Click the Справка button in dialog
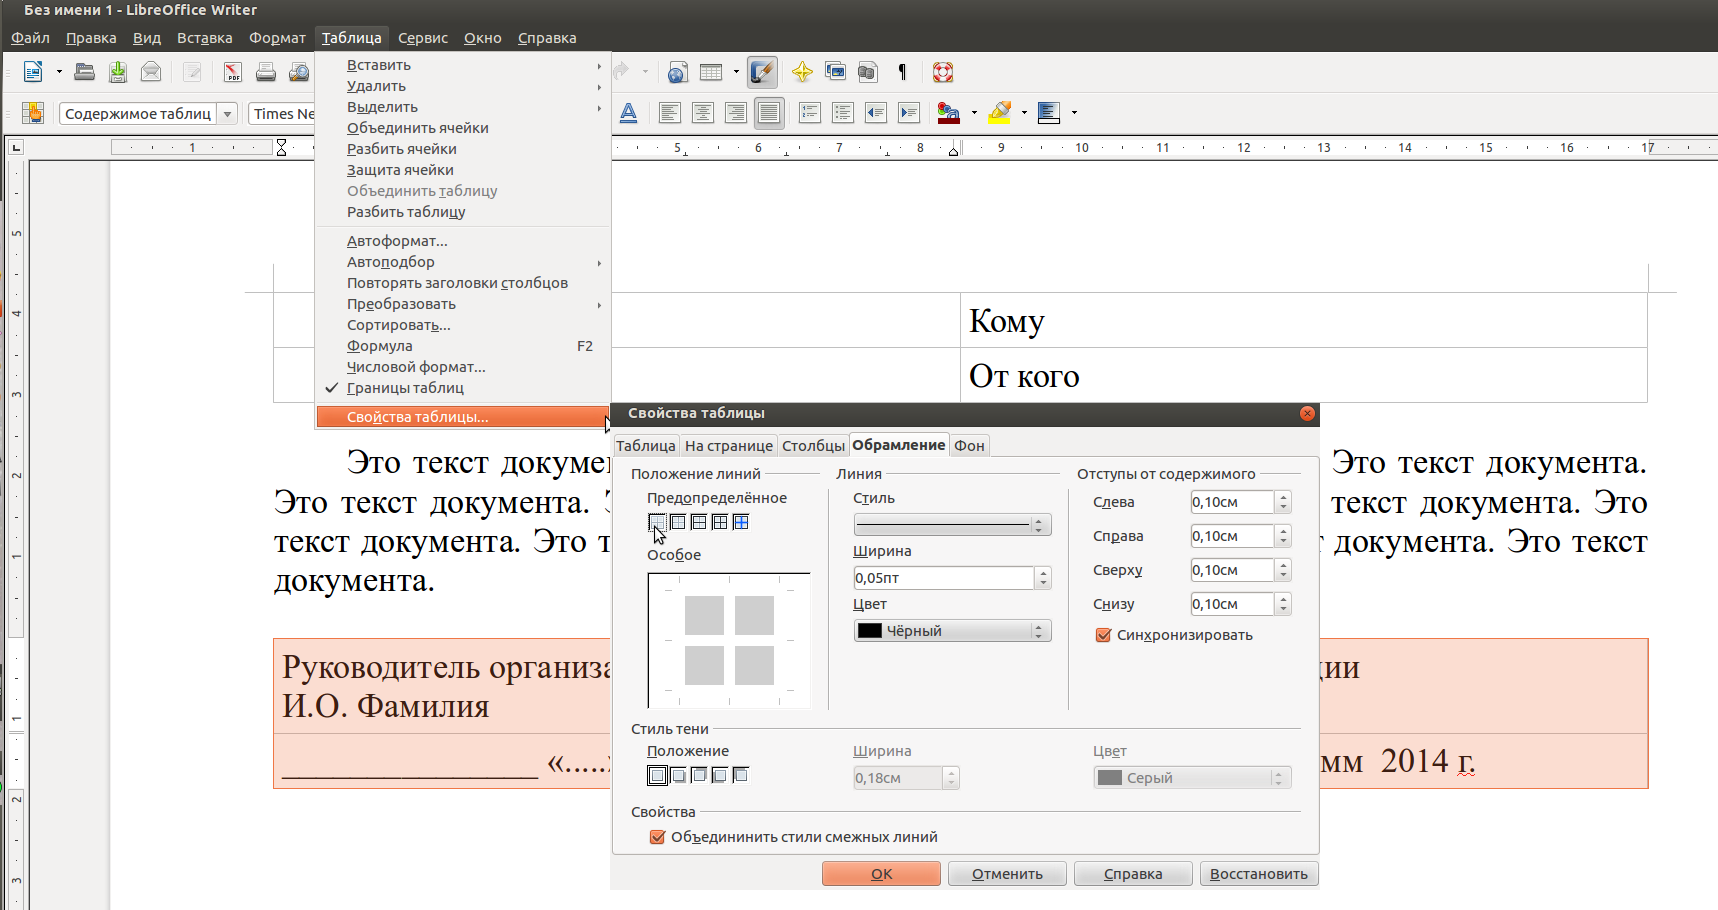 pyautogui.click(x=1133, y=874)
